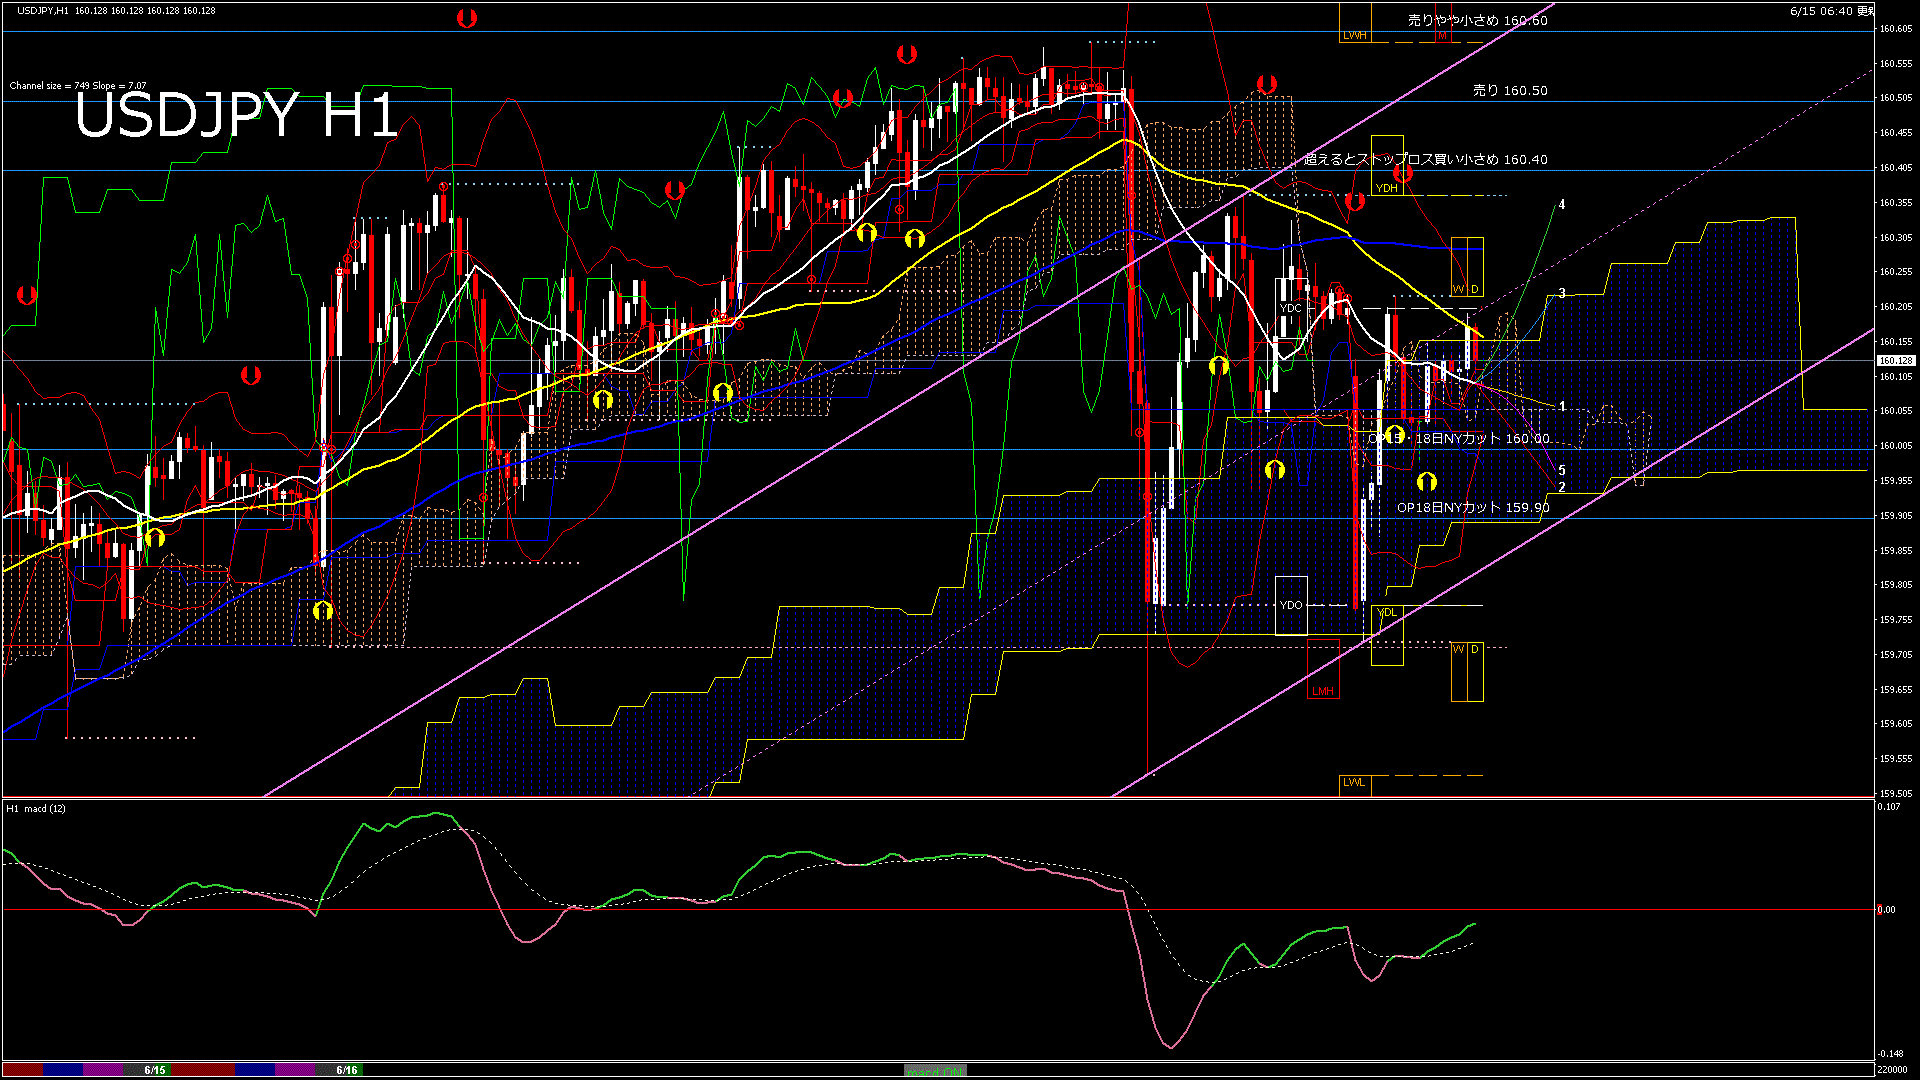
Task: Click the 'OP18日NYカット 159.90' label
Action: tap(1473, 507)
